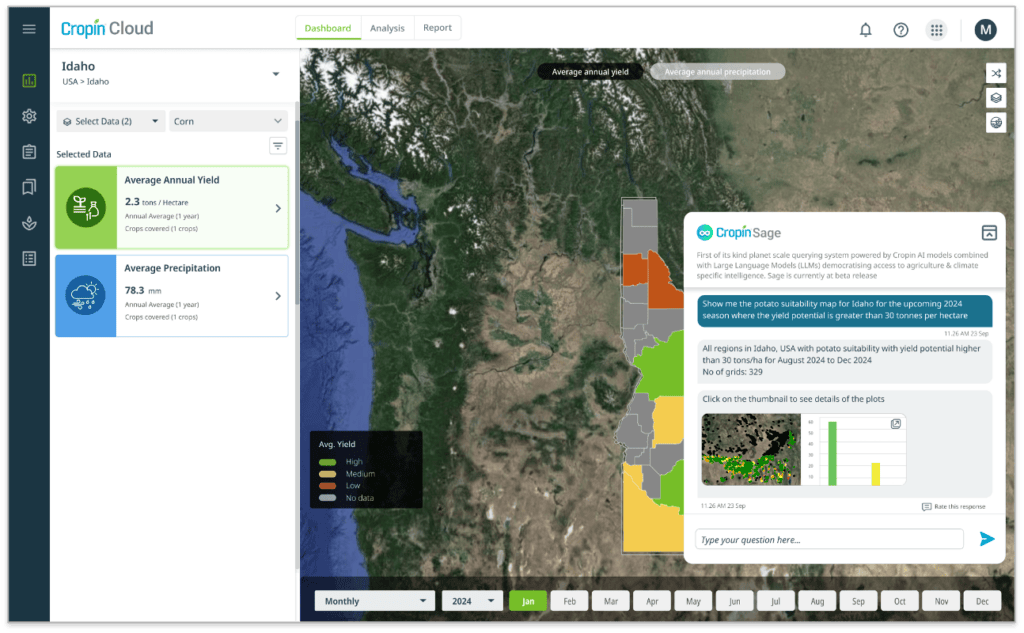1024x633 pixels.
Task: Open the Corn crop dropdown
Action: 228,120
